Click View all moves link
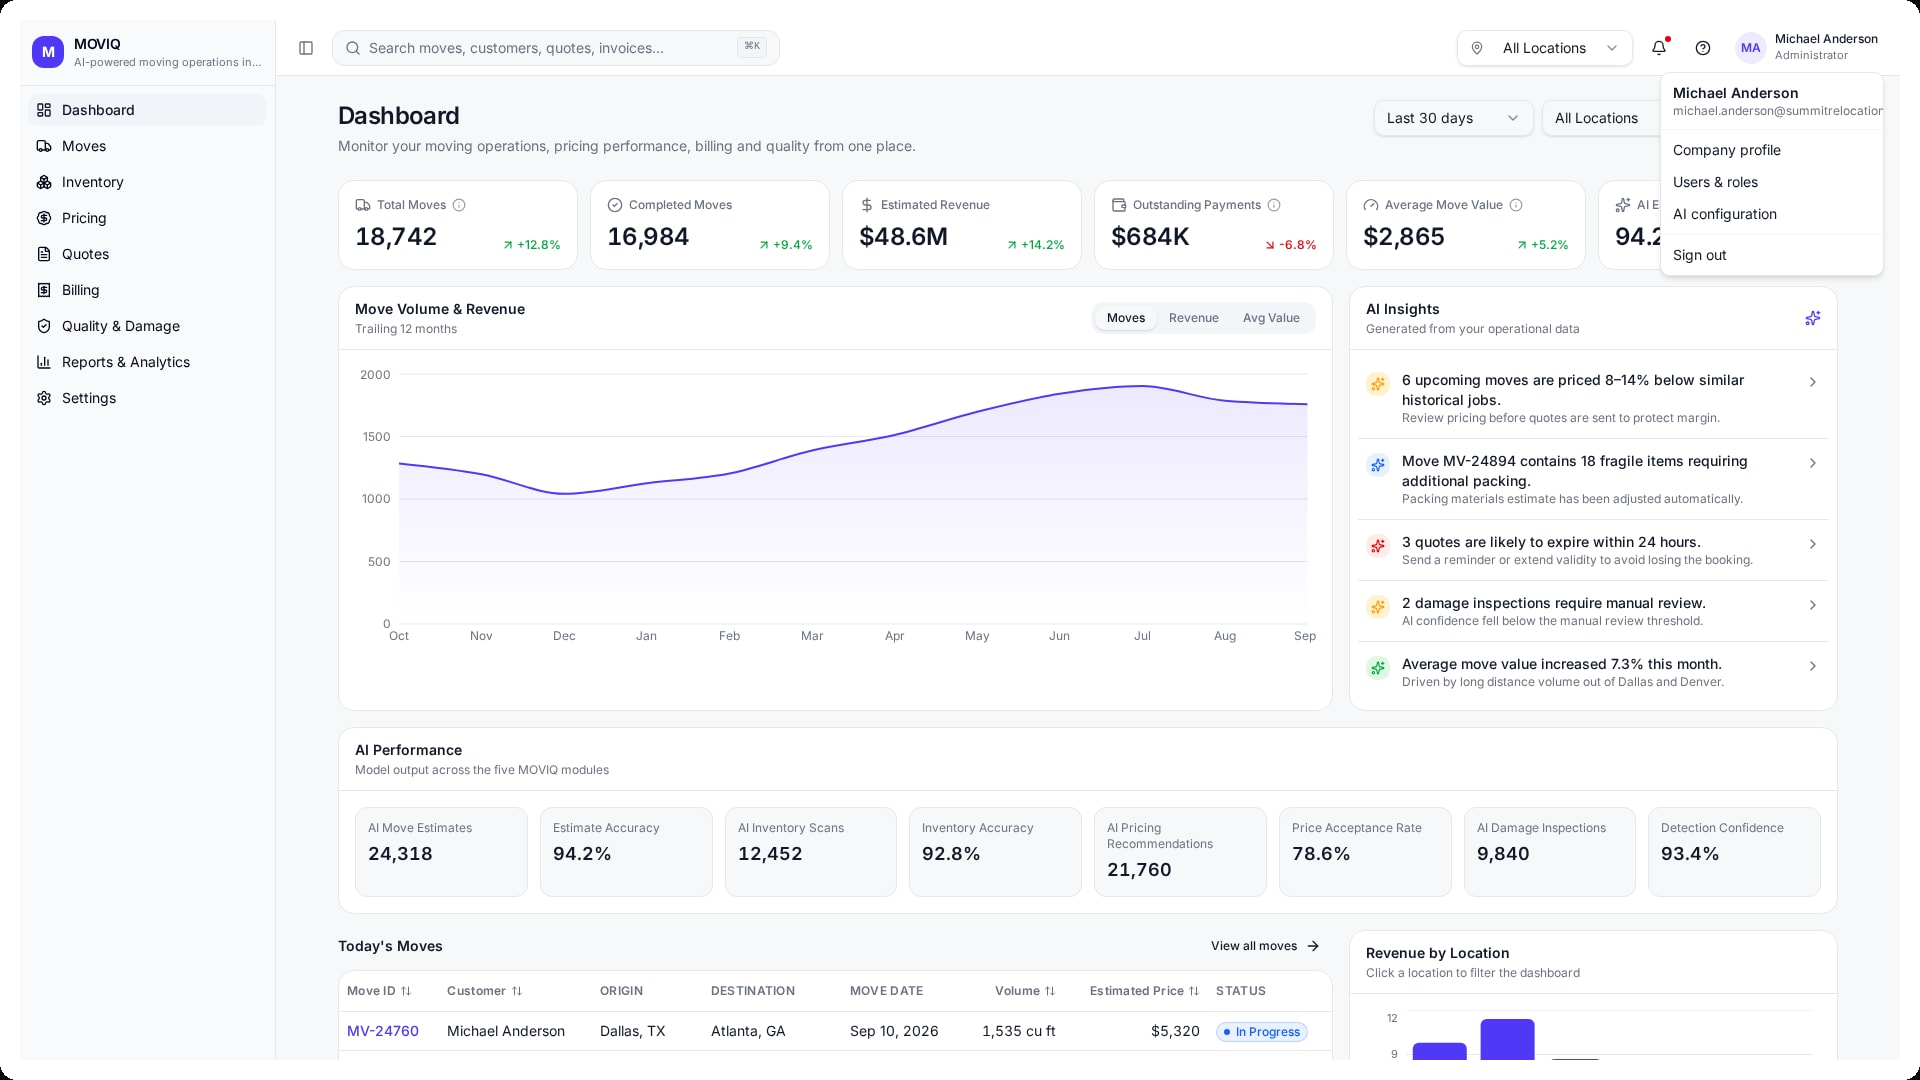The width and height of the screenshot is (1920, 1080). tap(1265, 946)
